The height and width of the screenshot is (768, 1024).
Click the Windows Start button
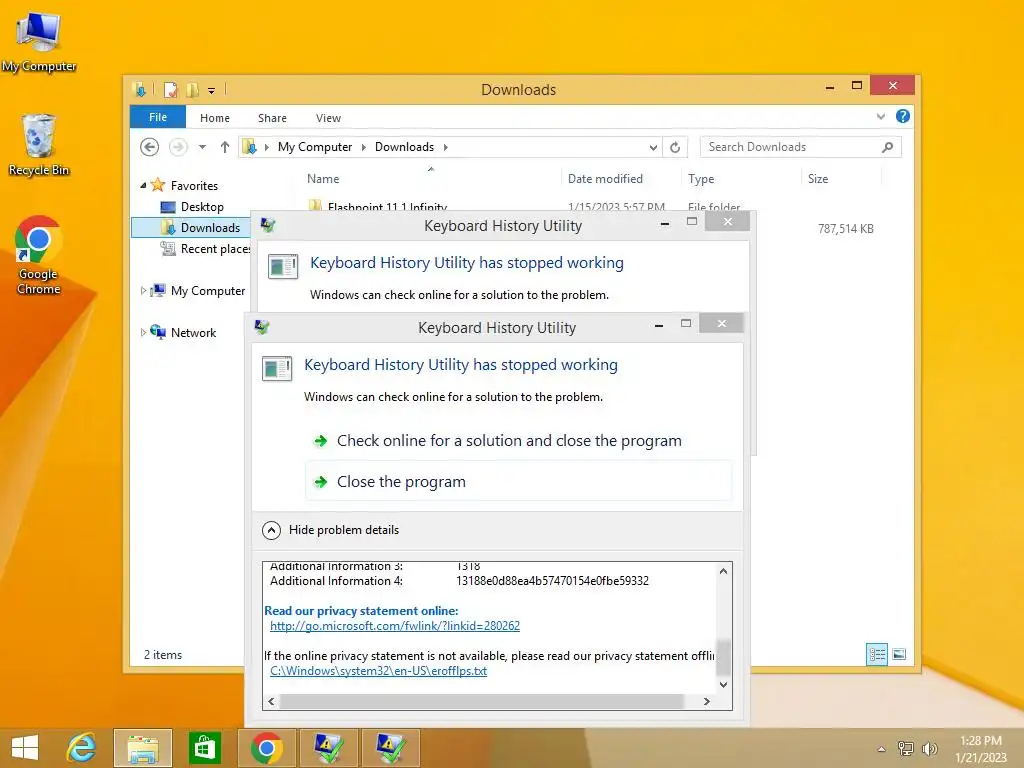(25, 748)
